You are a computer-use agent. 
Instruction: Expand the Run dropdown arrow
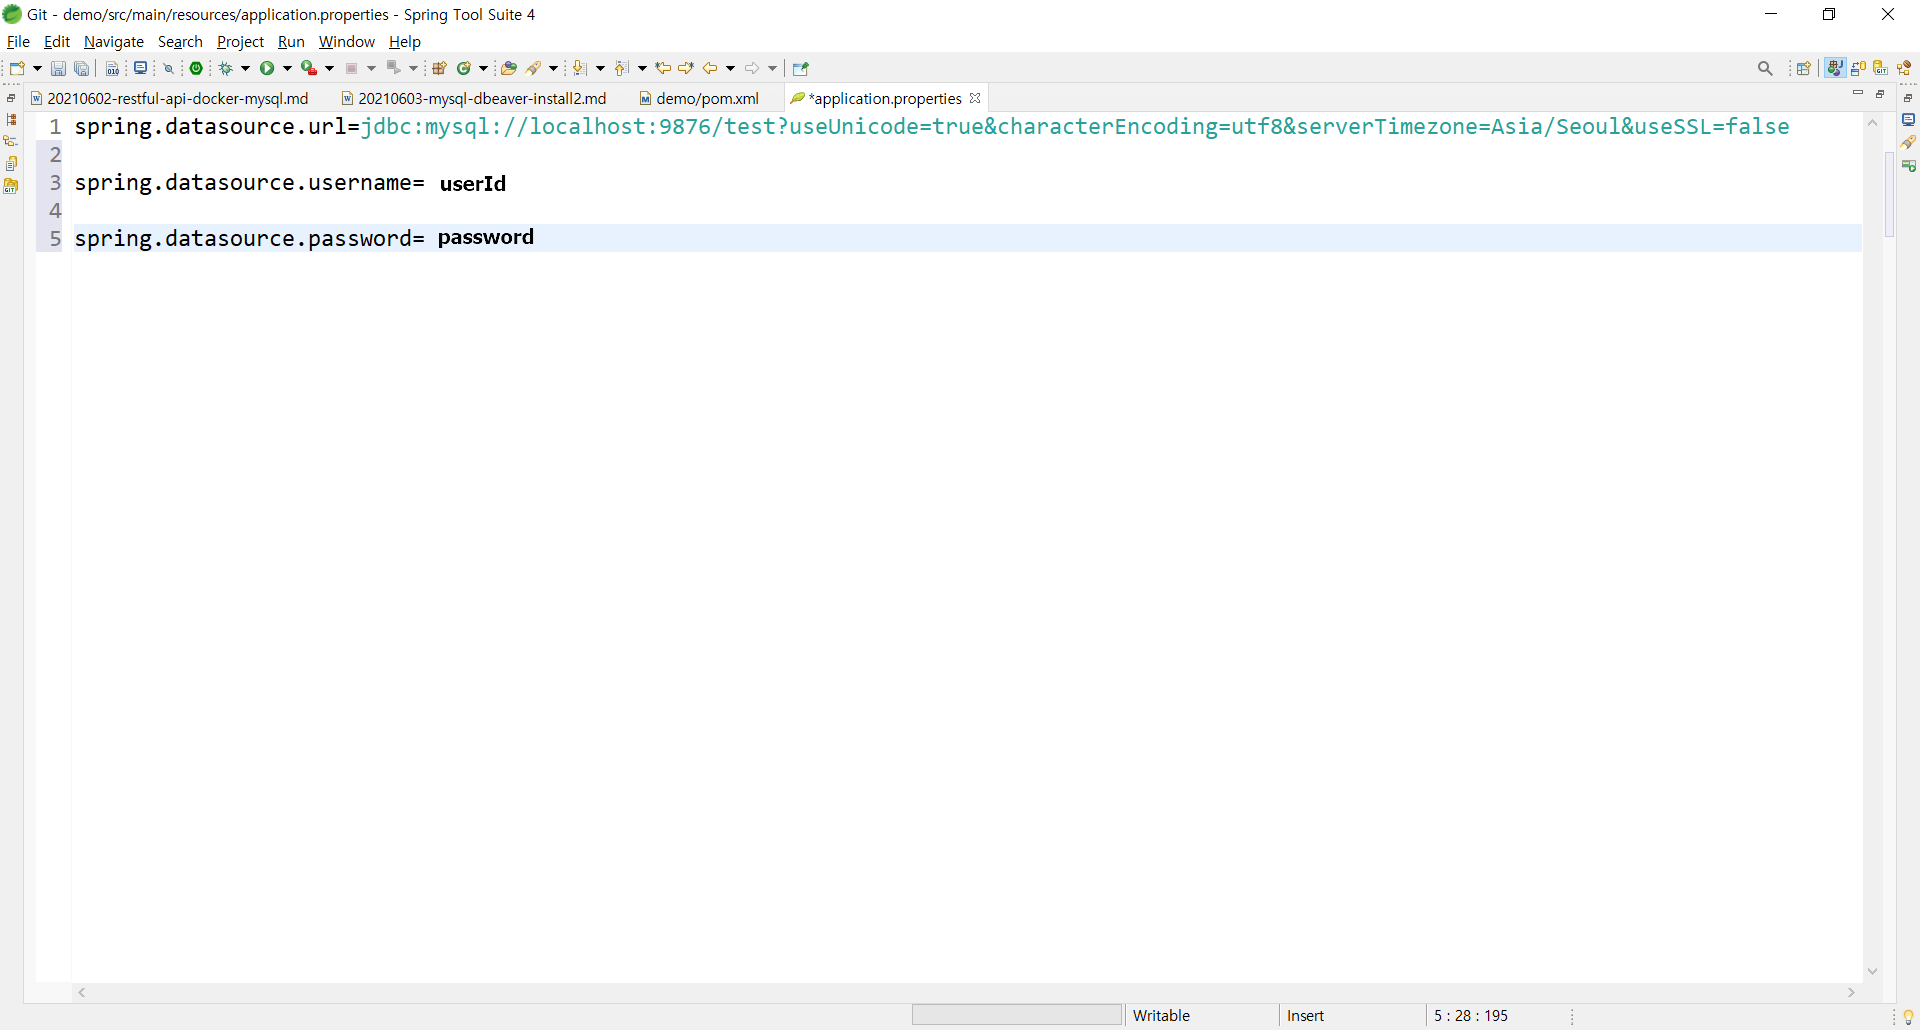tap(288, 68)
